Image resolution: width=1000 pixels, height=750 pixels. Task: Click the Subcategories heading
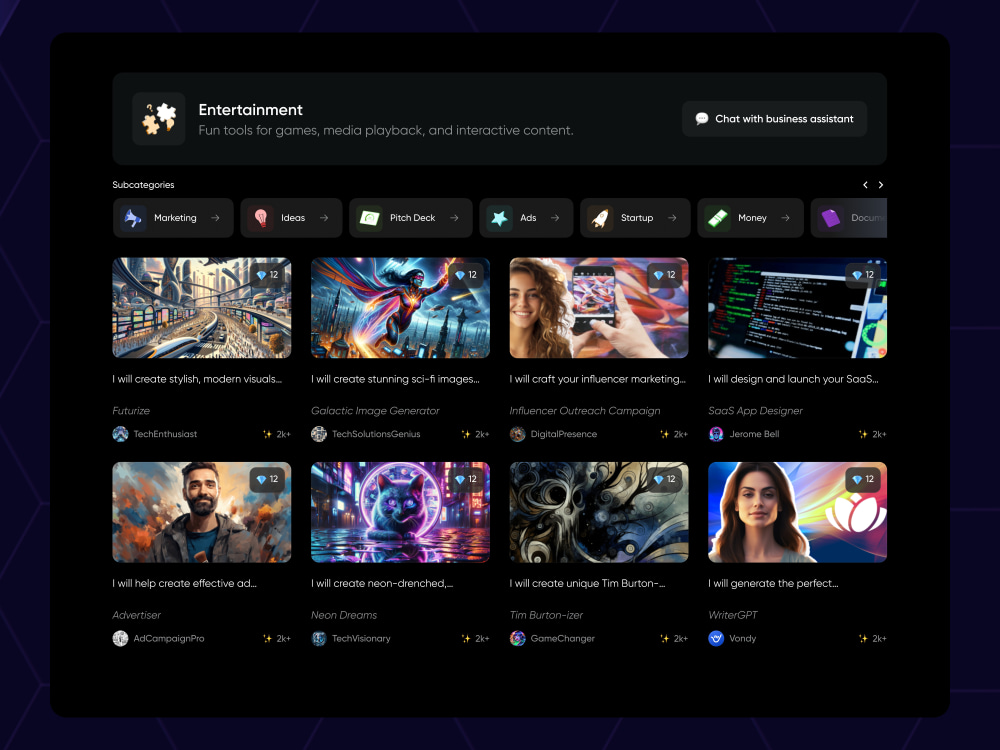point(143,185)
